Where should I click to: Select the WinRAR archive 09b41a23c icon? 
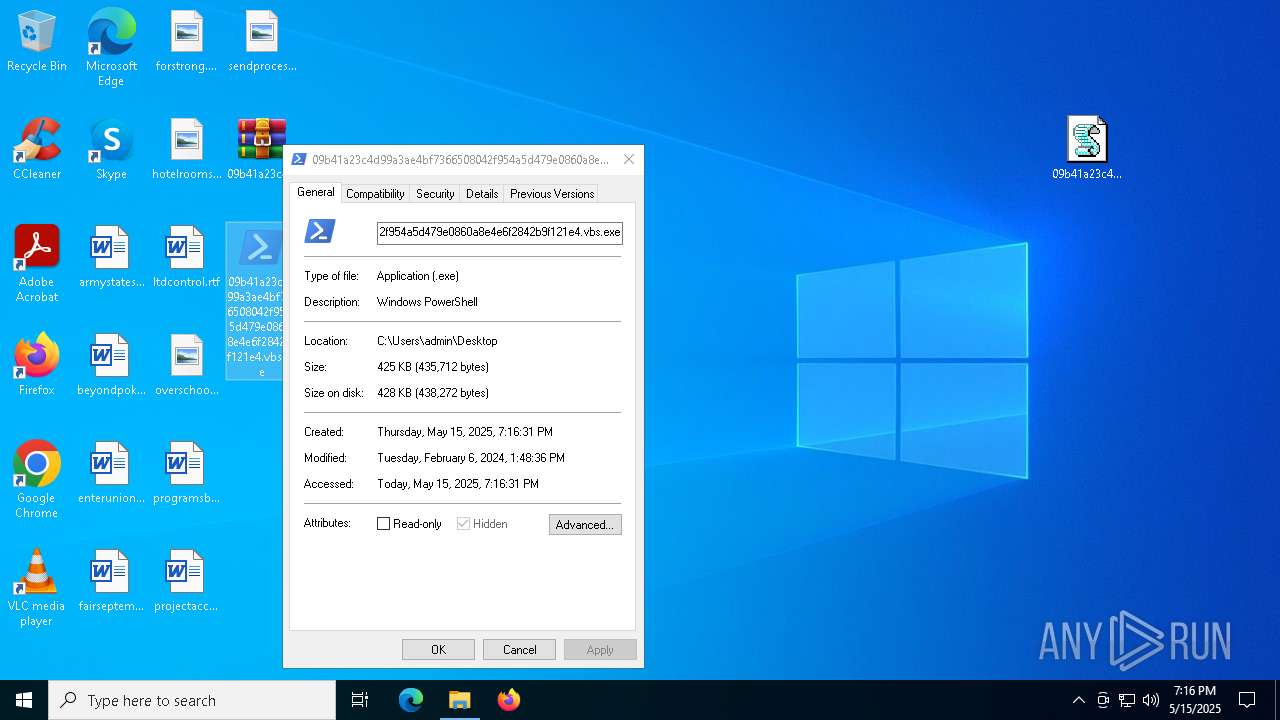click(260, 150)
